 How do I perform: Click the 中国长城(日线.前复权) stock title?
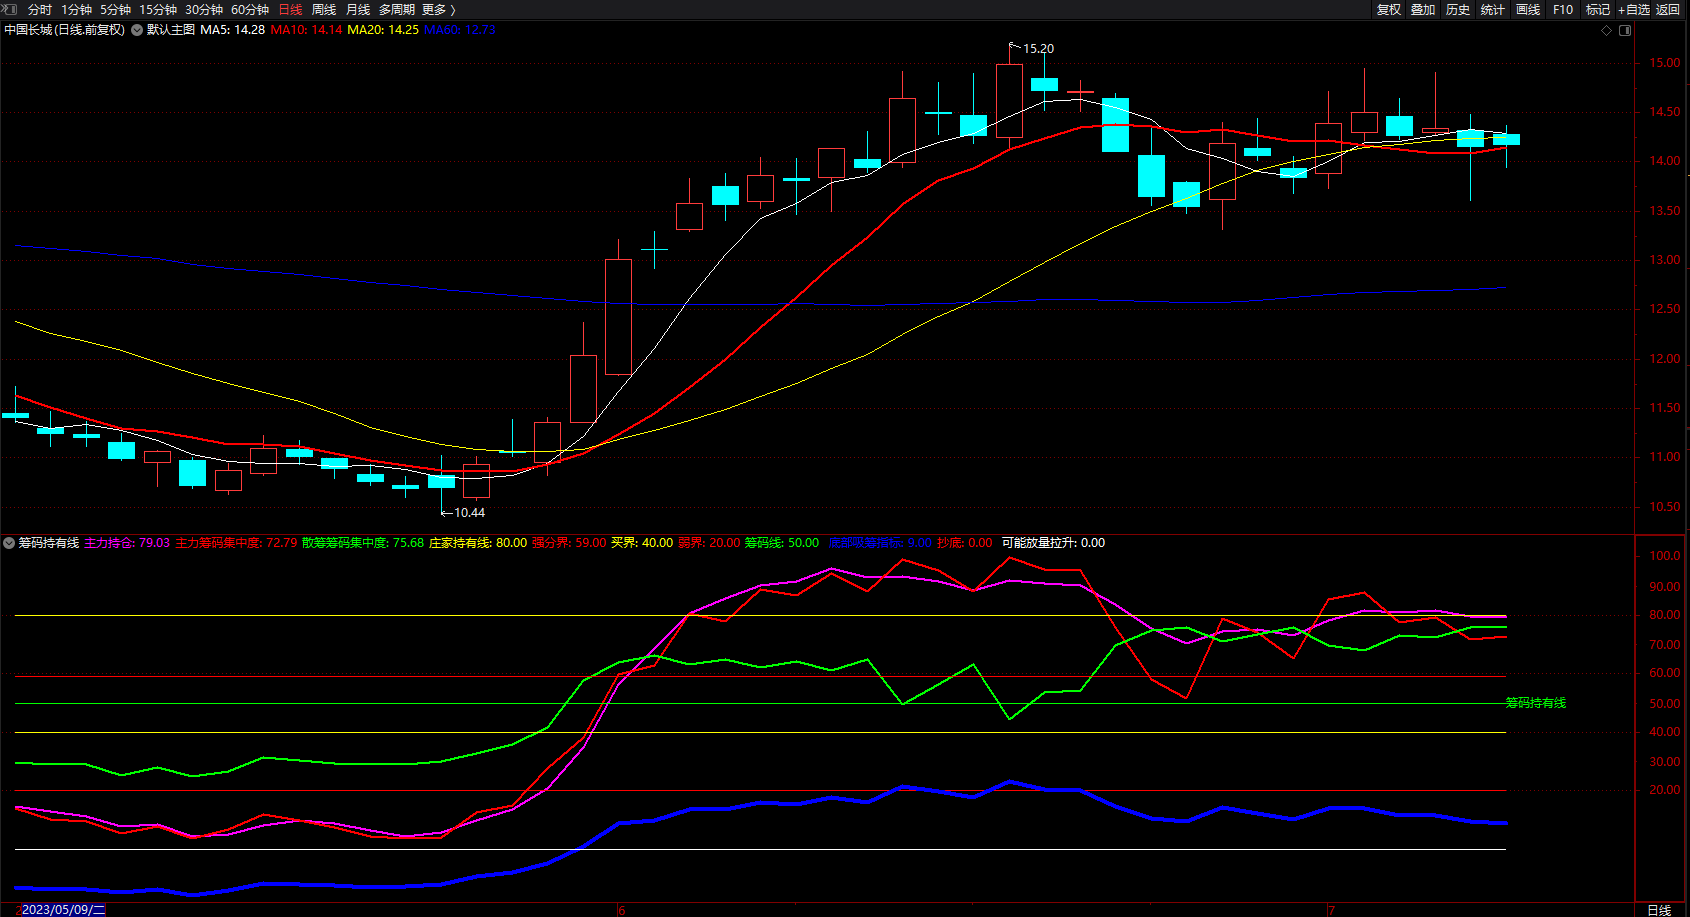65,30
